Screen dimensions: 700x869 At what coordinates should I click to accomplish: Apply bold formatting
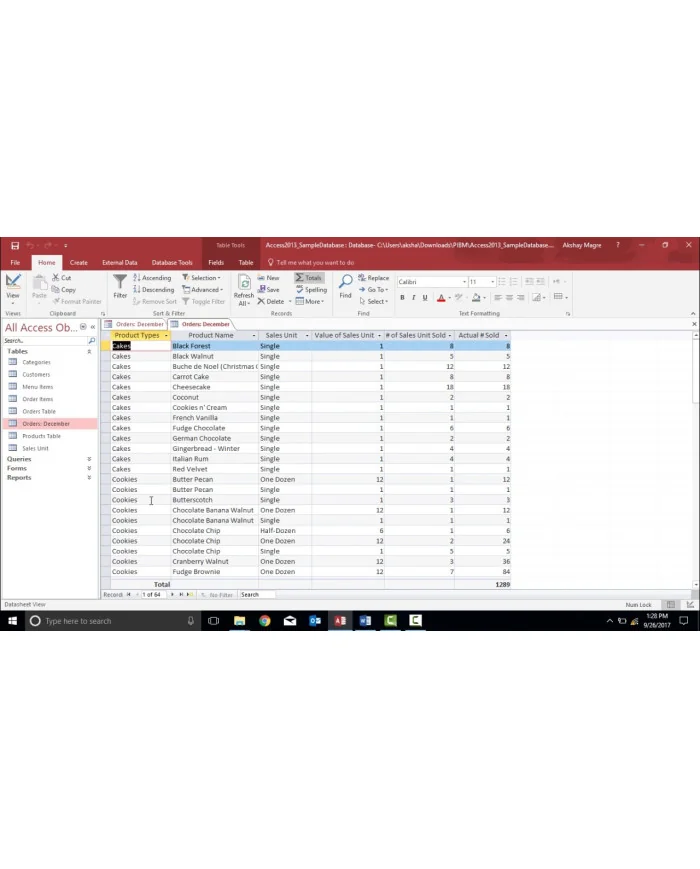pos(402,298)
